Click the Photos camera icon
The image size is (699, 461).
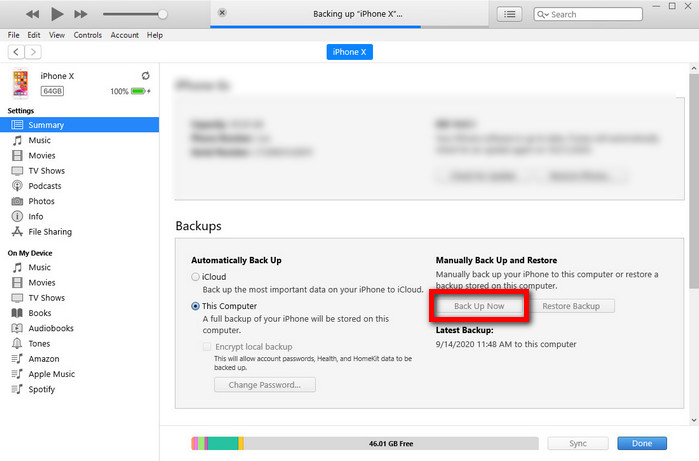[17, 201]
